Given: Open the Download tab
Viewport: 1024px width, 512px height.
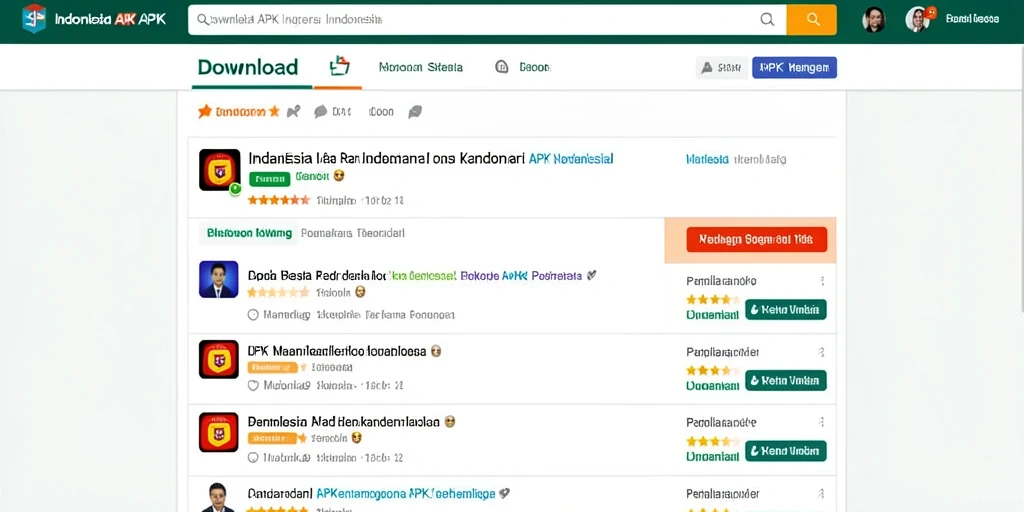Looking at the screenshot, I should [x=248, y=67].
